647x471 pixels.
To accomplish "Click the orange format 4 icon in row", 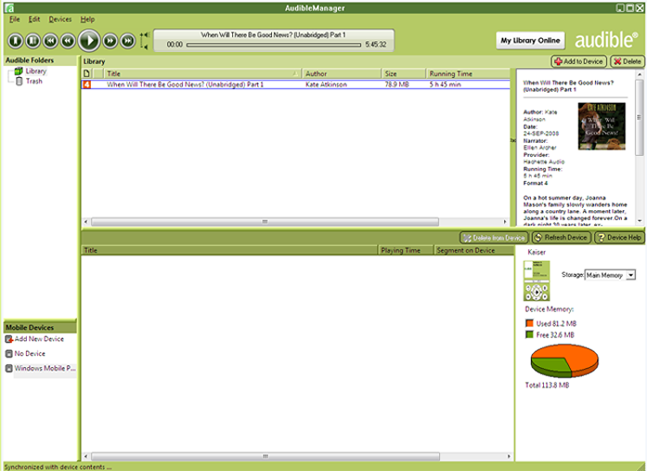I will click(x=87, y=84).
